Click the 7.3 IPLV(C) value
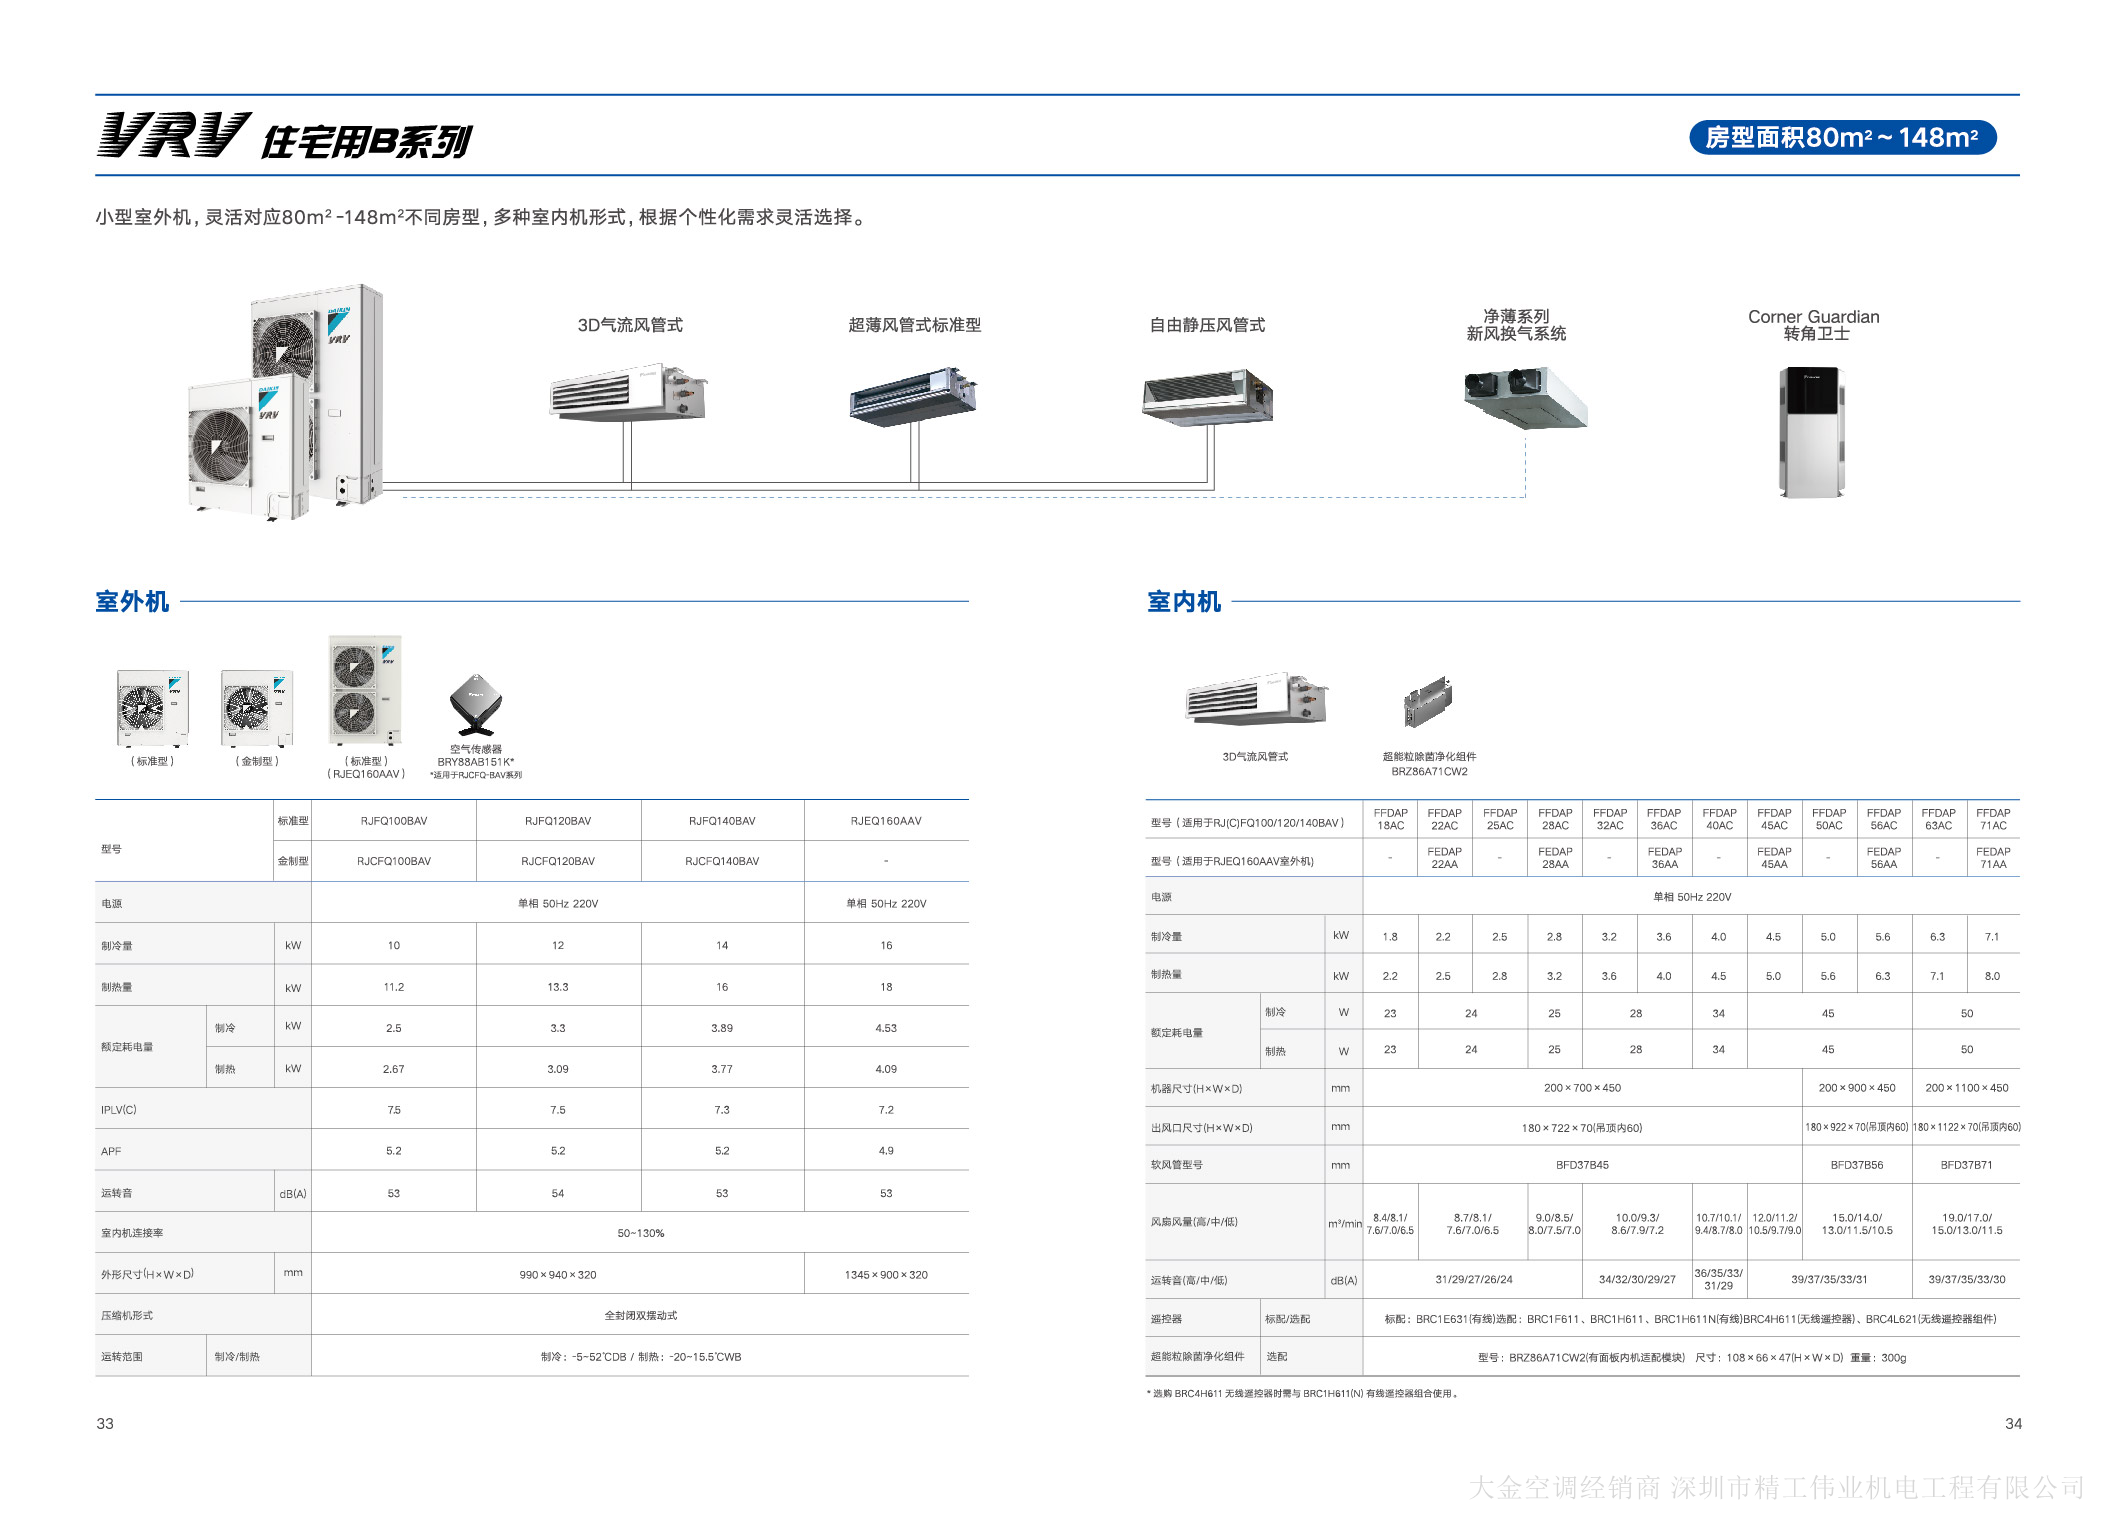Viewport: 2115px width, 1513px height. 722,1110
